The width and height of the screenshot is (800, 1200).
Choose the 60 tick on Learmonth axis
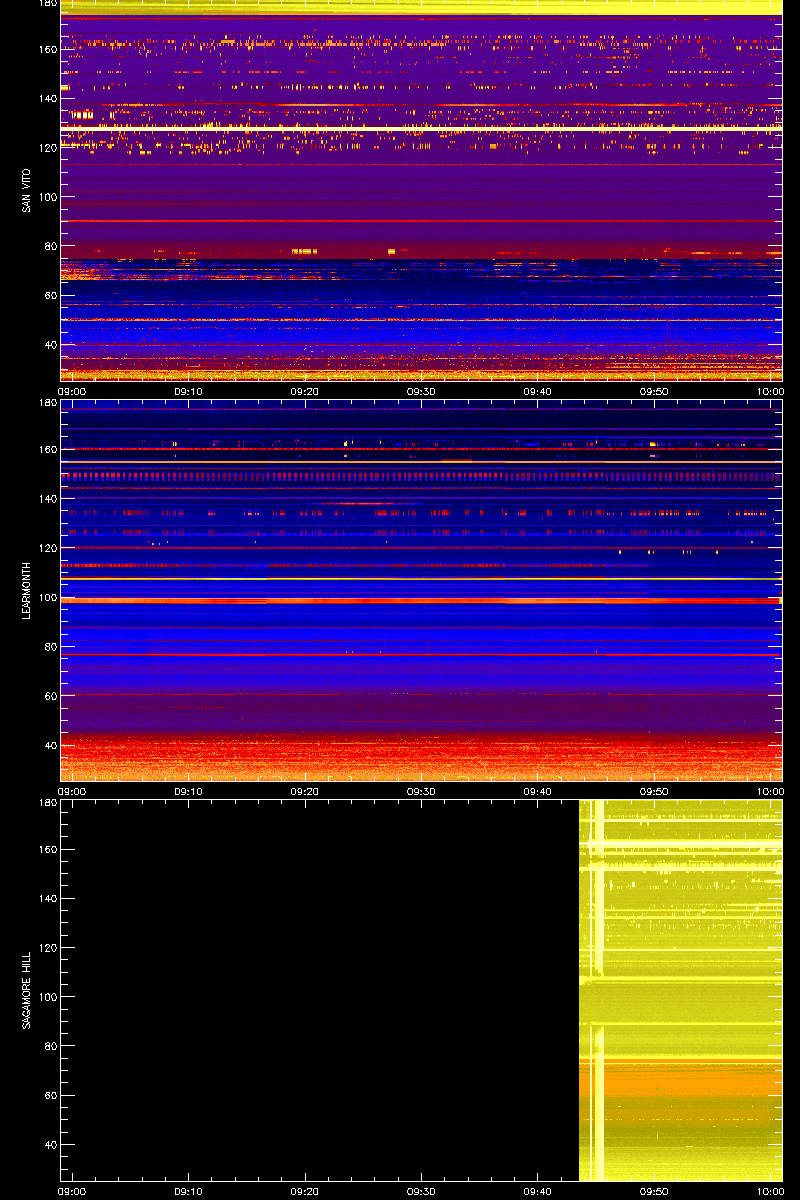pos(49,696)
